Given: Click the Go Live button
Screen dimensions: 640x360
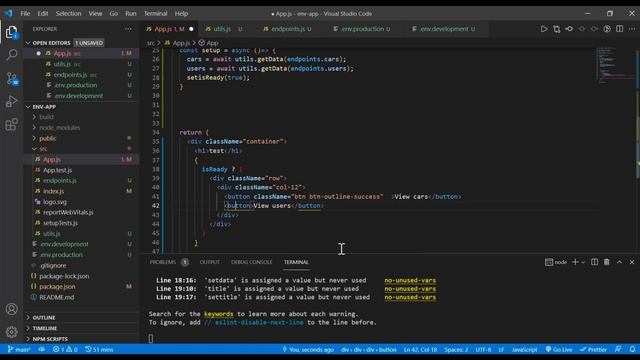Looking at the screenshot, I should 559,349.
